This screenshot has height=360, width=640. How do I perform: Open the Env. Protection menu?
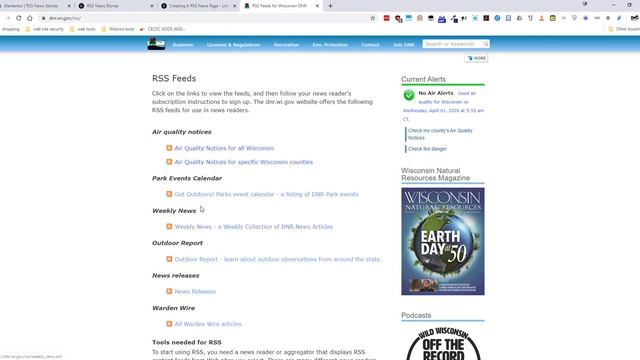[x=330, y=45]
